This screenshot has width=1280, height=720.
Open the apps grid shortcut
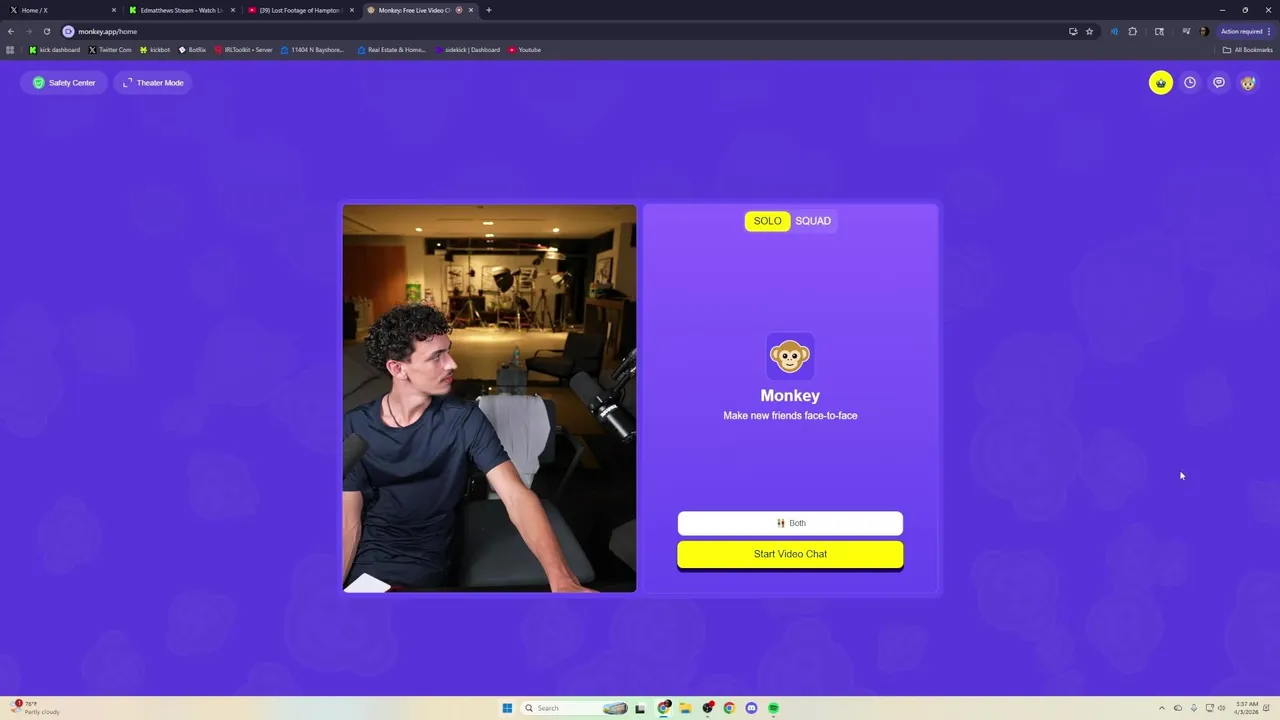[10, 50]
